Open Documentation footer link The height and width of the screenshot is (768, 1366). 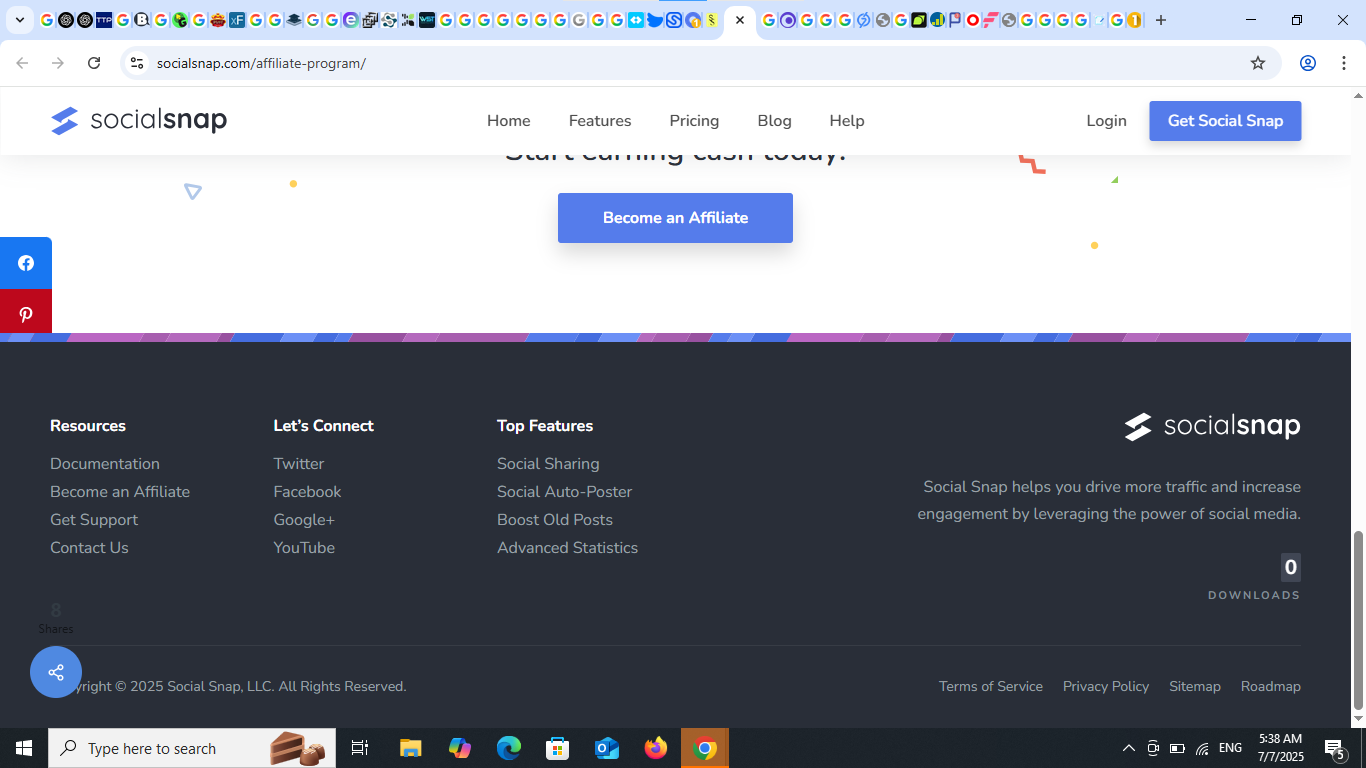pyautogui.click(x=105, y=464)
